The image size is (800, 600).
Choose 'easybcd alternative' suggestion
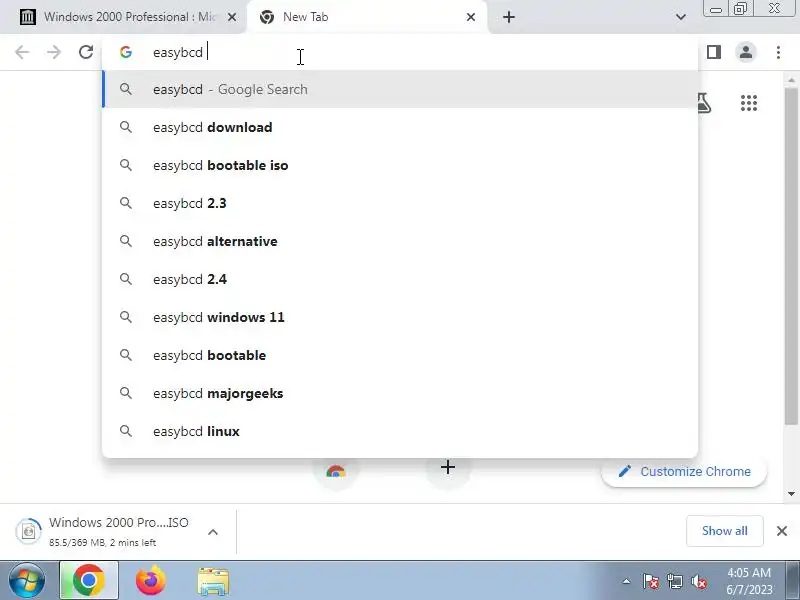coord(400,241)
